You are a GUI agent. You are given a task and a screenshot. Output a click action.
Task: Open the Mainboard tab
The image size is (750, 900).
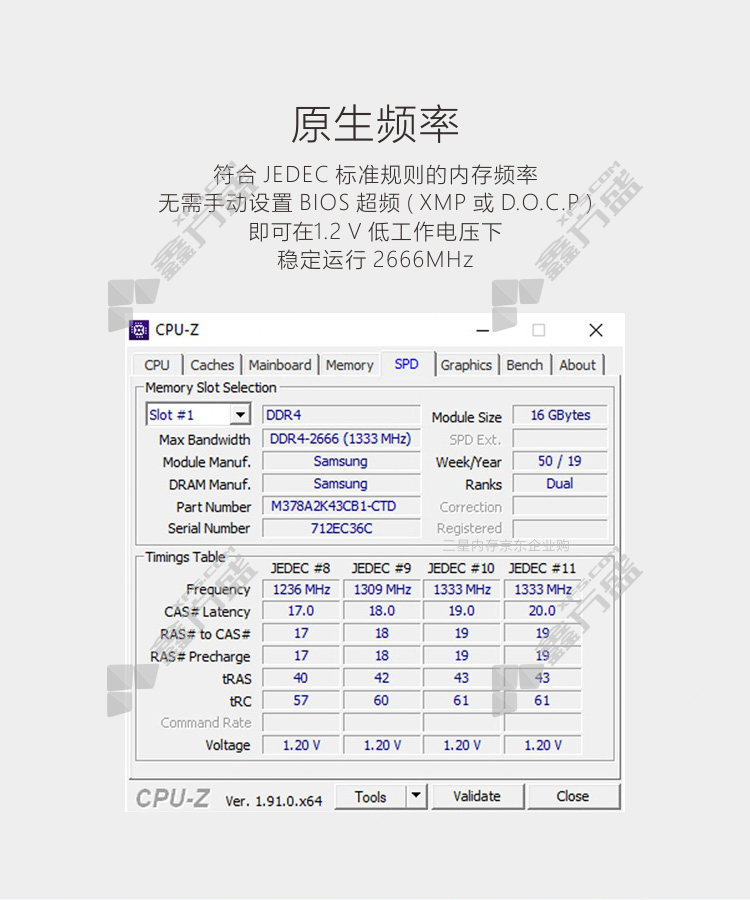[x=279, y=365]
